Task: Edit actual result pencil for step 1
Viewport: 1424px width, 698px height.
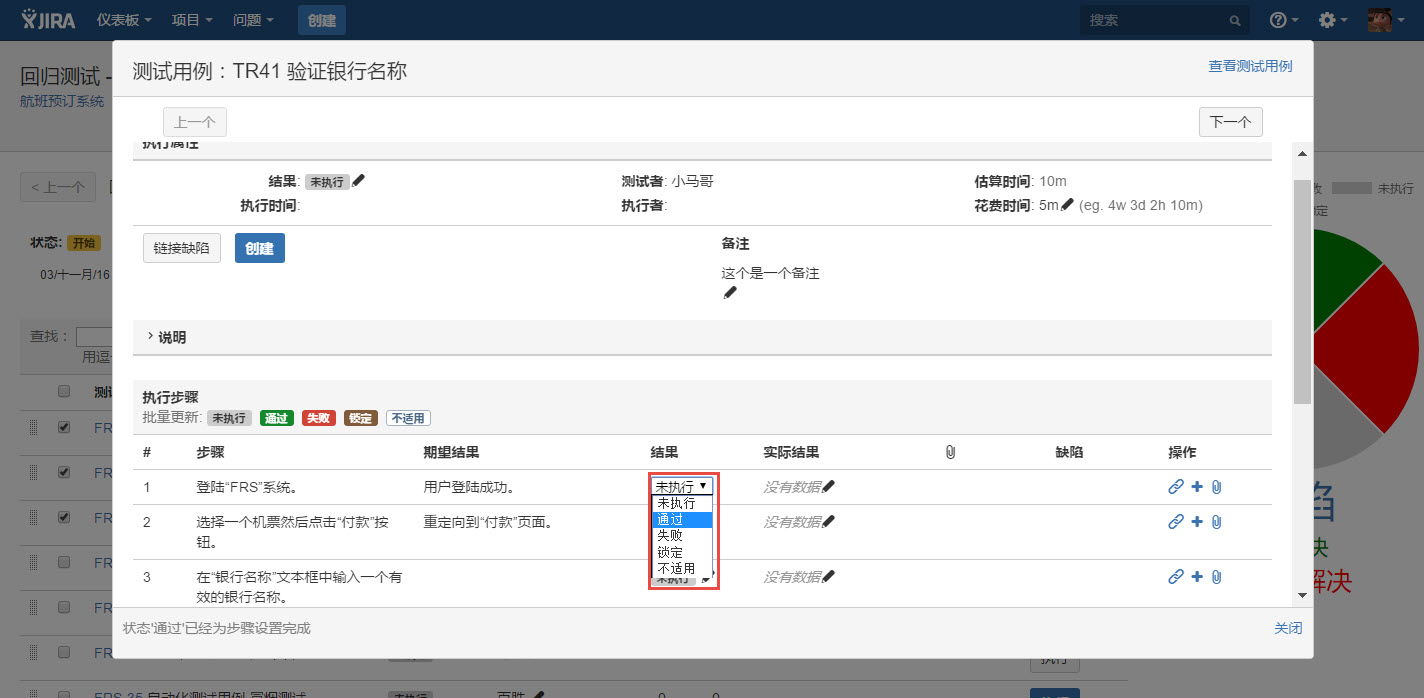Action: 828,487
